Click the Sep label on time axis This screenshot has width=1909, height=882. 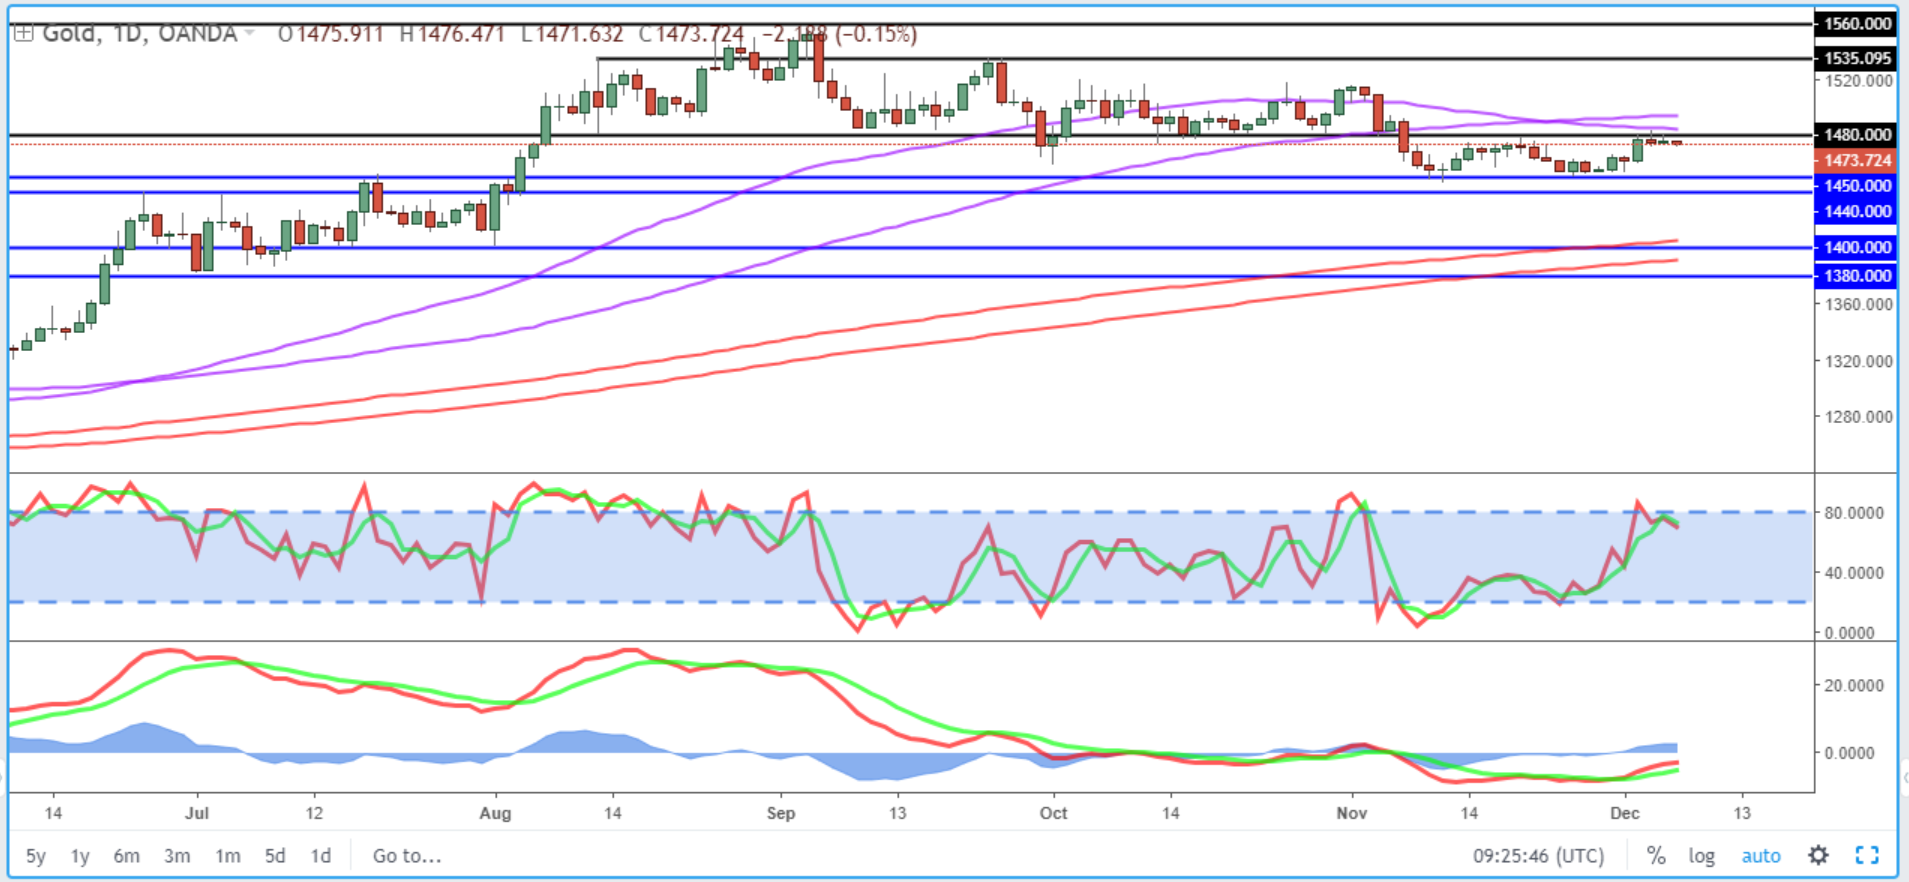781,813
